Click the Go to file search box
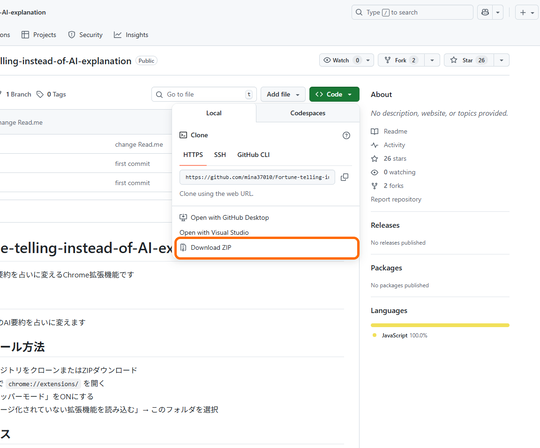This screenshot has height=448, width=540. click(x=204, y=94)
